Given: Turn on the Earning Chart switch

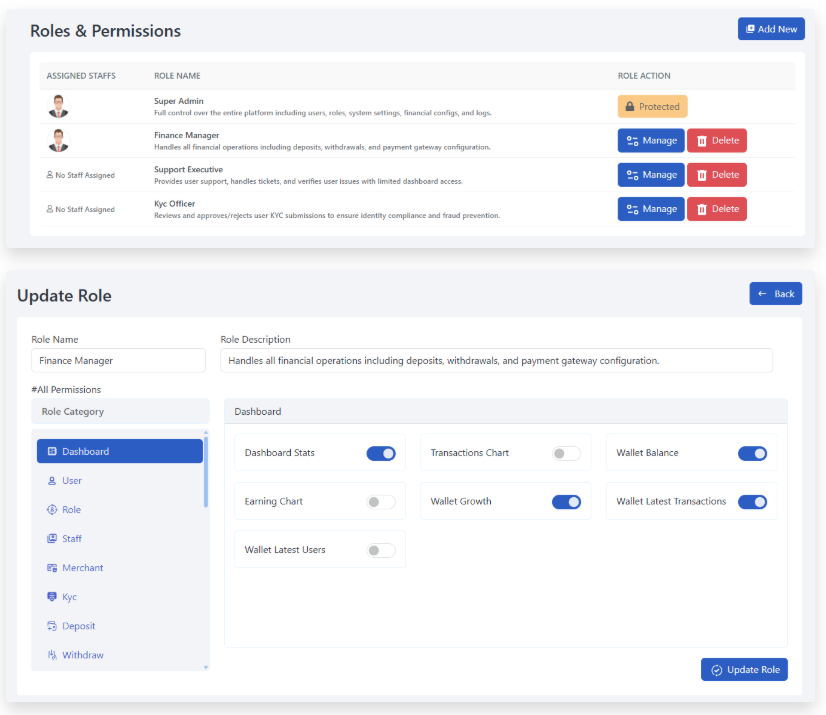Looking at the screenshot, I should 381,502.
